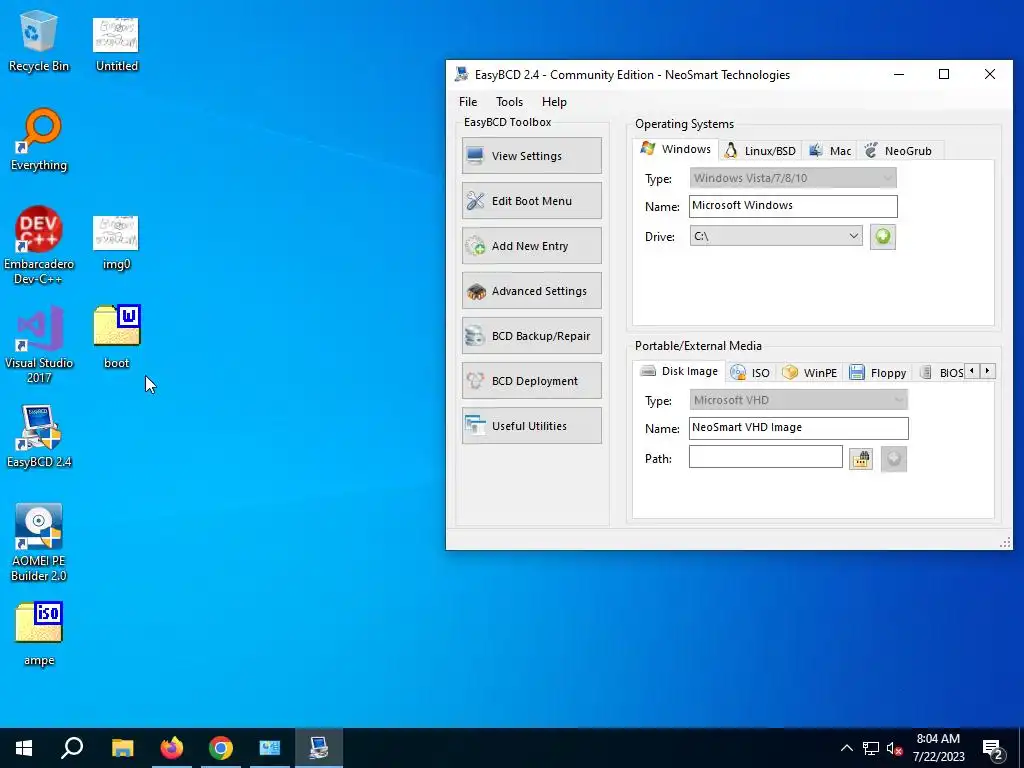Click Add New Entry button

tap(532, 246)
